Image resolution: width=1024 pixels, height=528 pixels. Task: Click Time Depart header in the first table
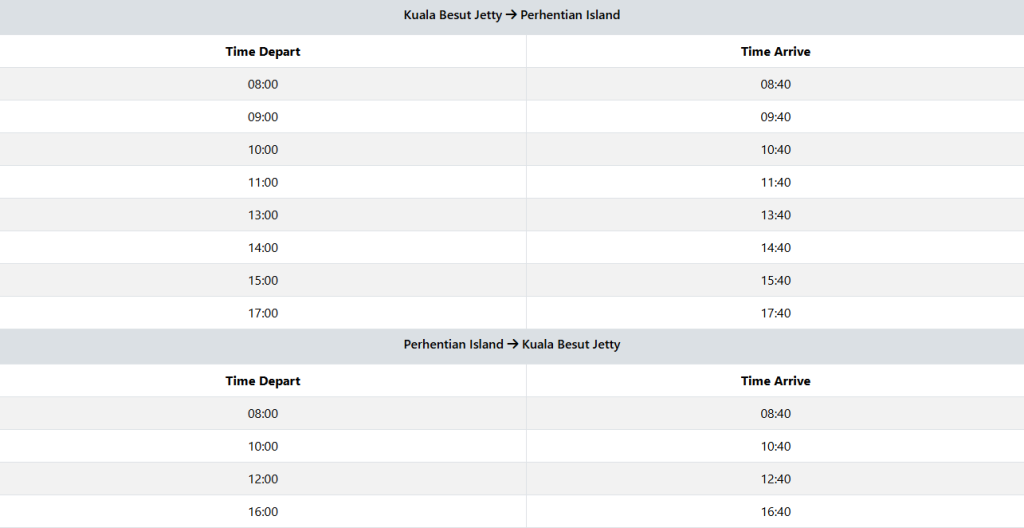(x=263, y=52)
